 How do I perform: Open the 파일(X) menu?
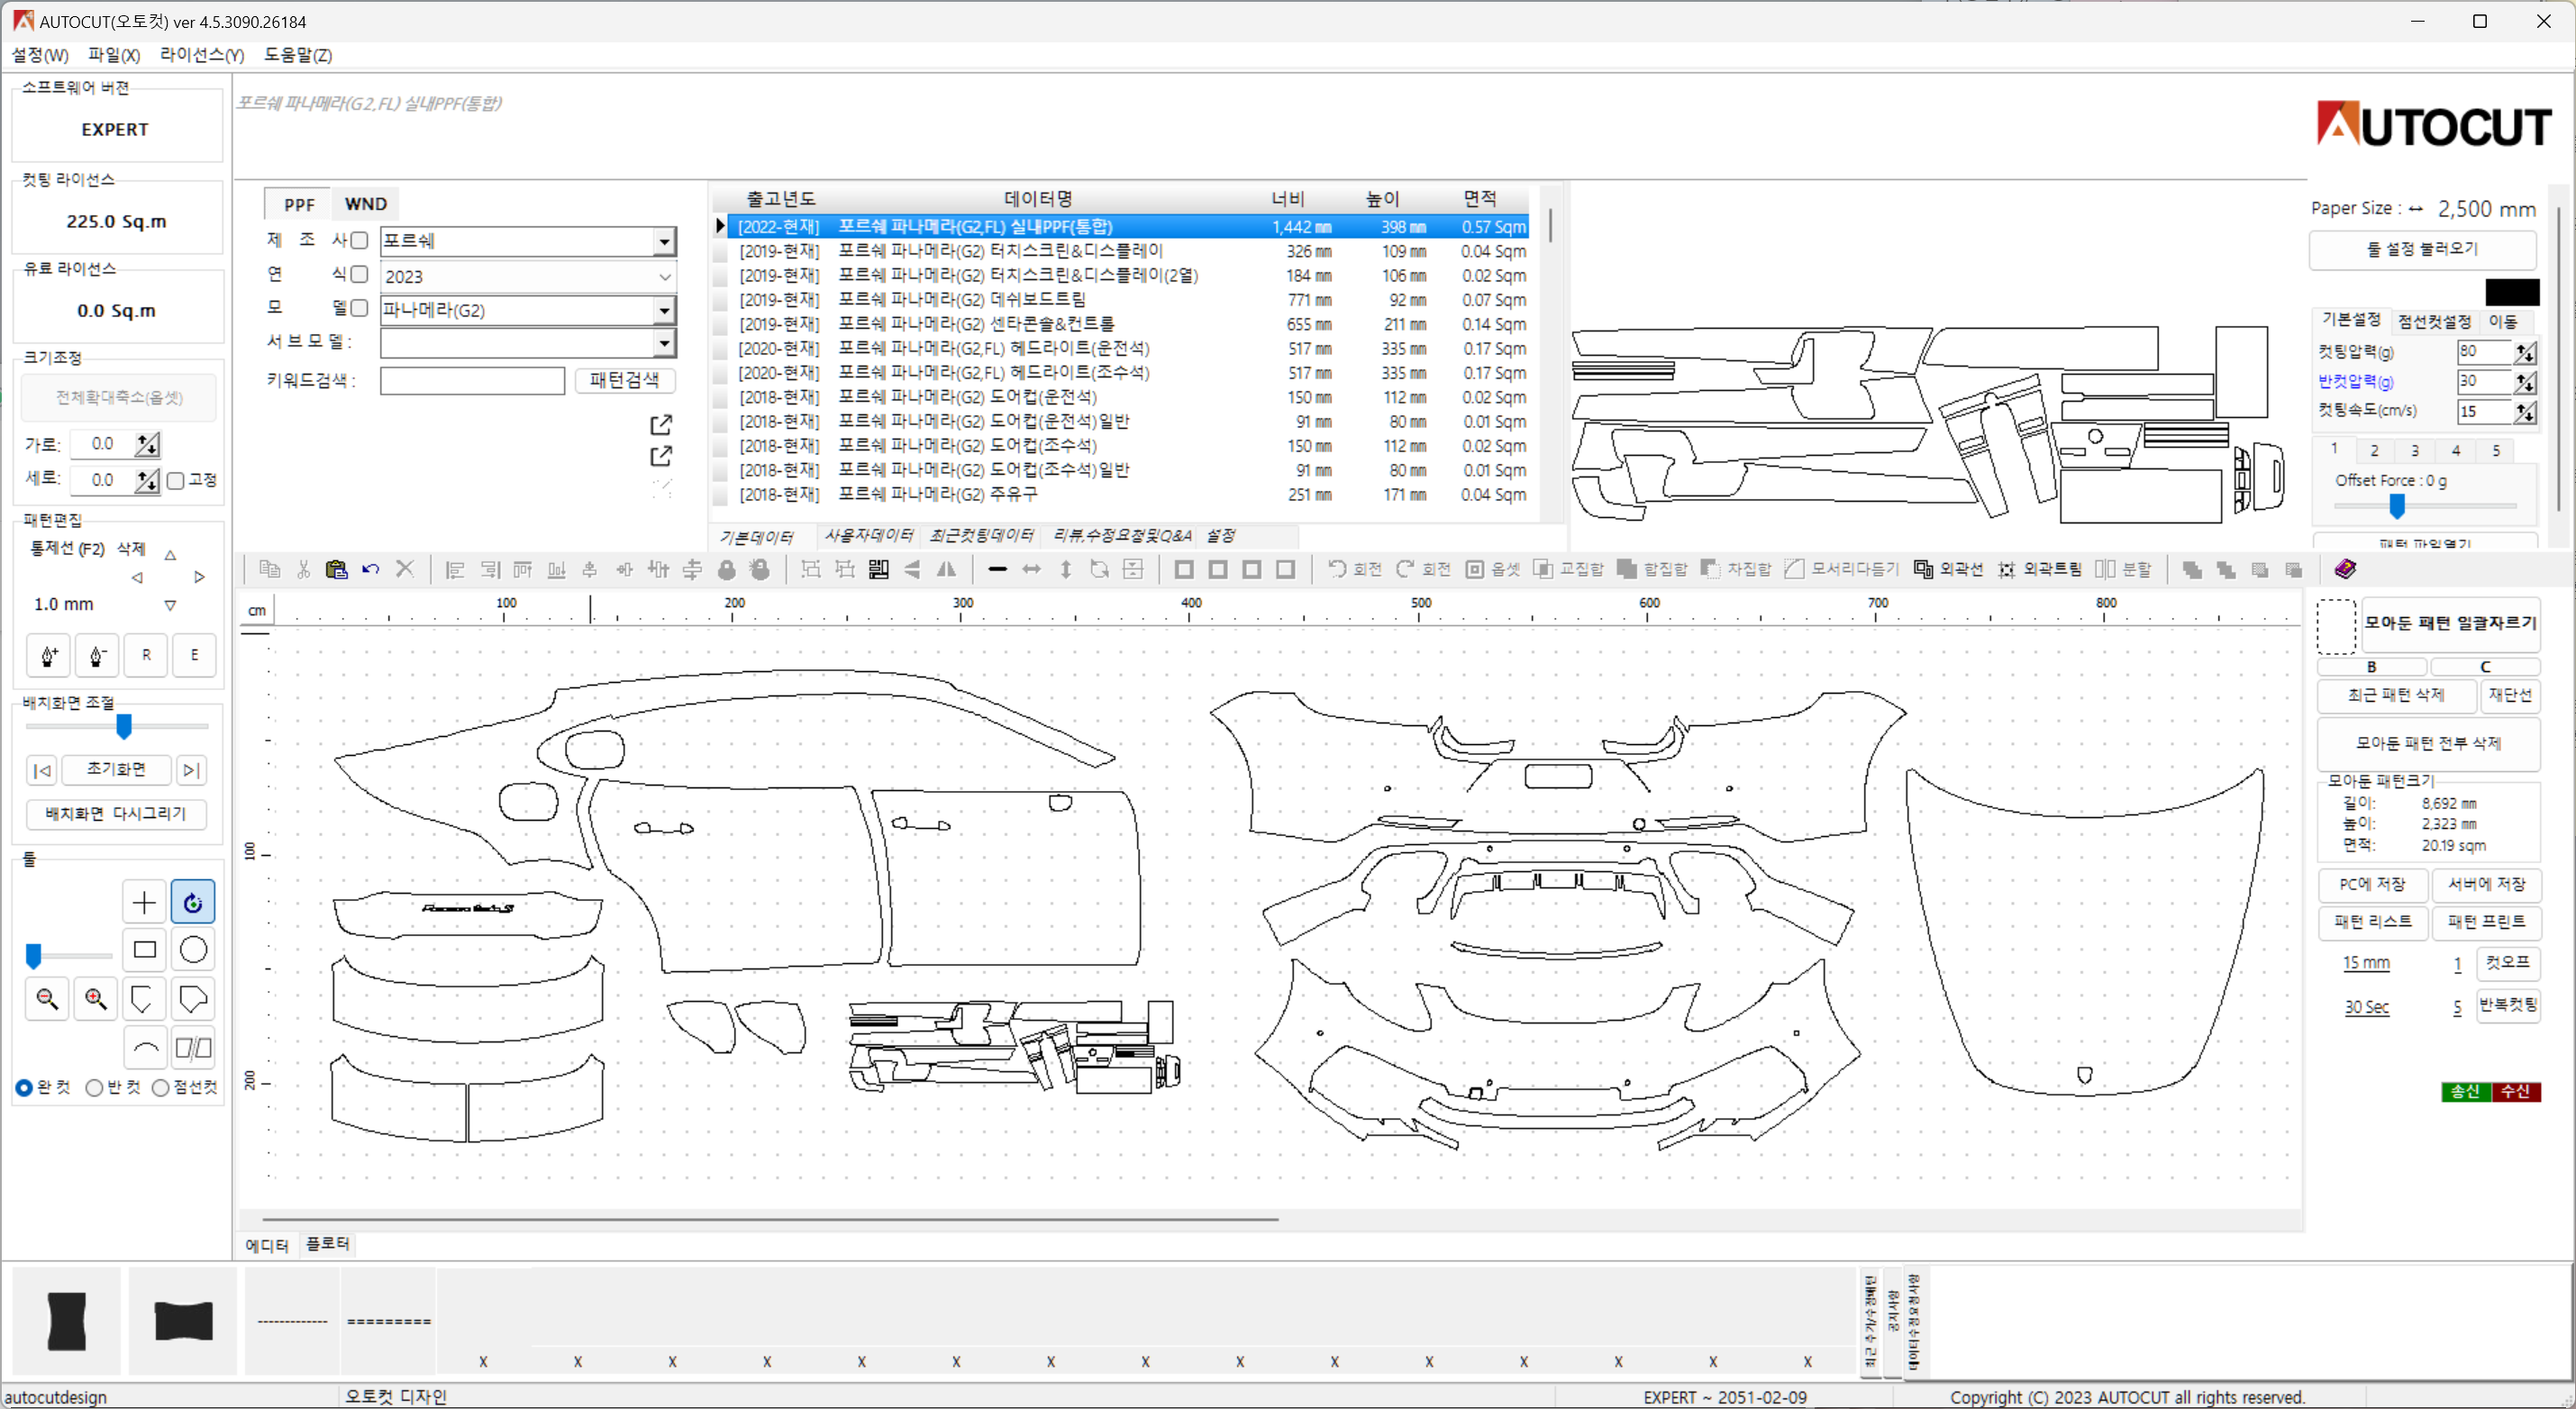click(114, 55)
